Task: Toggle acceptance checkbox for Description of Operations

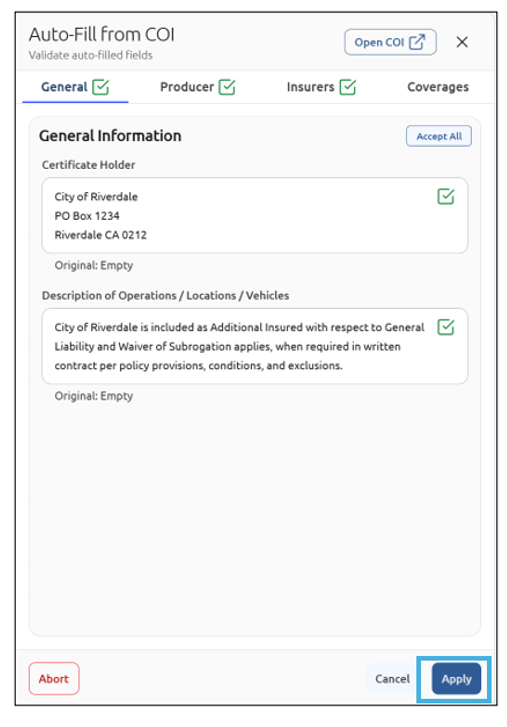Action: point(446,327)
